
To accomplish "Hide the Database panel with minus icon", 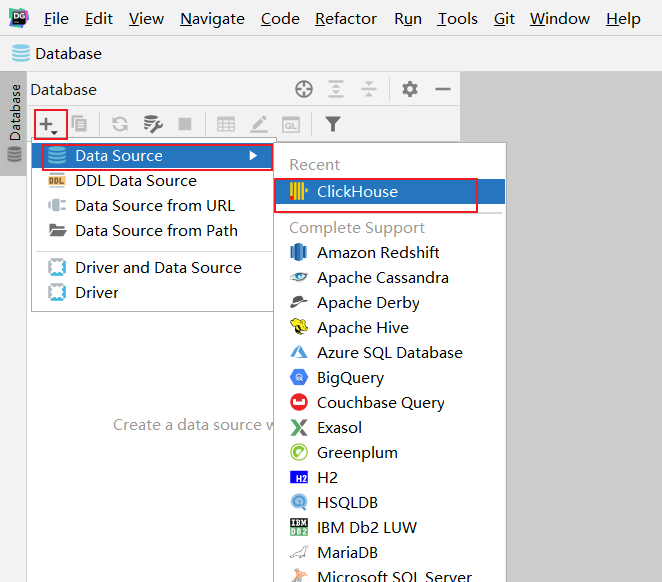I will [x=443, y=89].
